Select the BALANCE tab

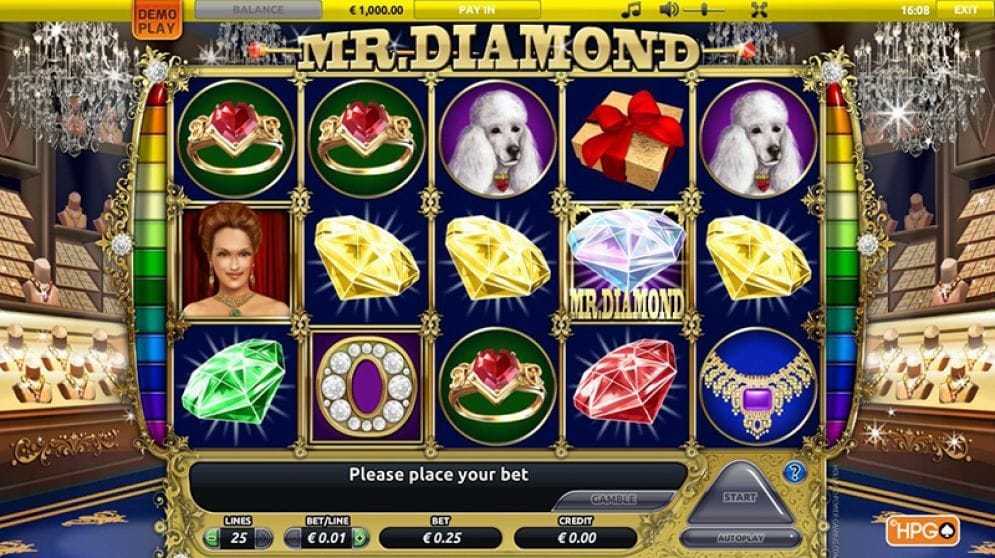point(258,10)
